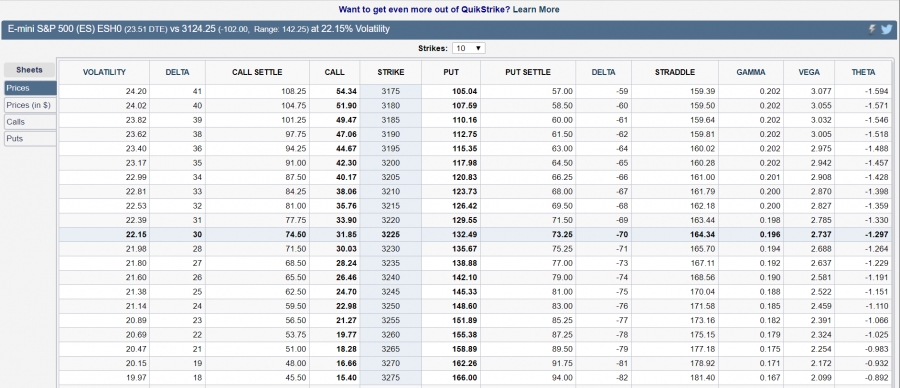Click the Twitter bird icon
The height and width of the screenshot is (388, 900).
click(x=886, y=30)
